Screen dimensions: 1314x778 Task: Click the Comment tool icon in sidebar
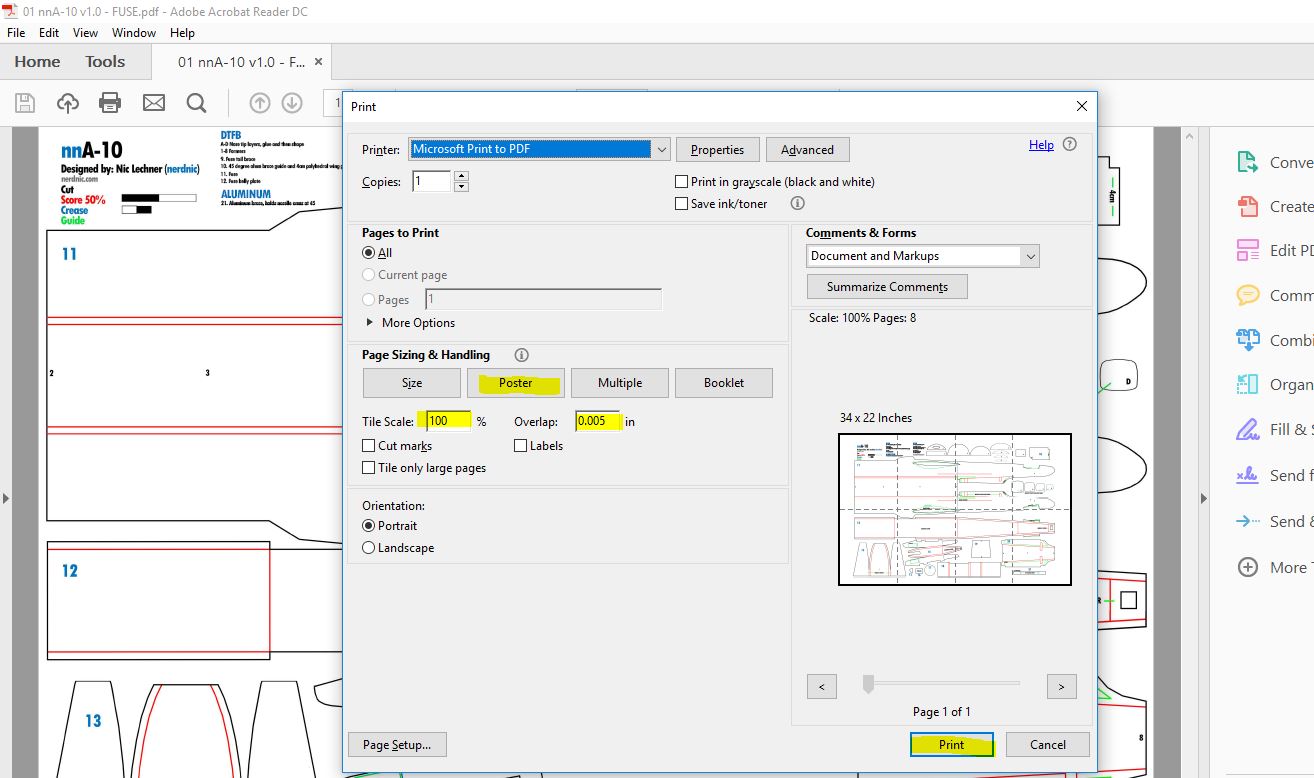tap(1247, 295)
